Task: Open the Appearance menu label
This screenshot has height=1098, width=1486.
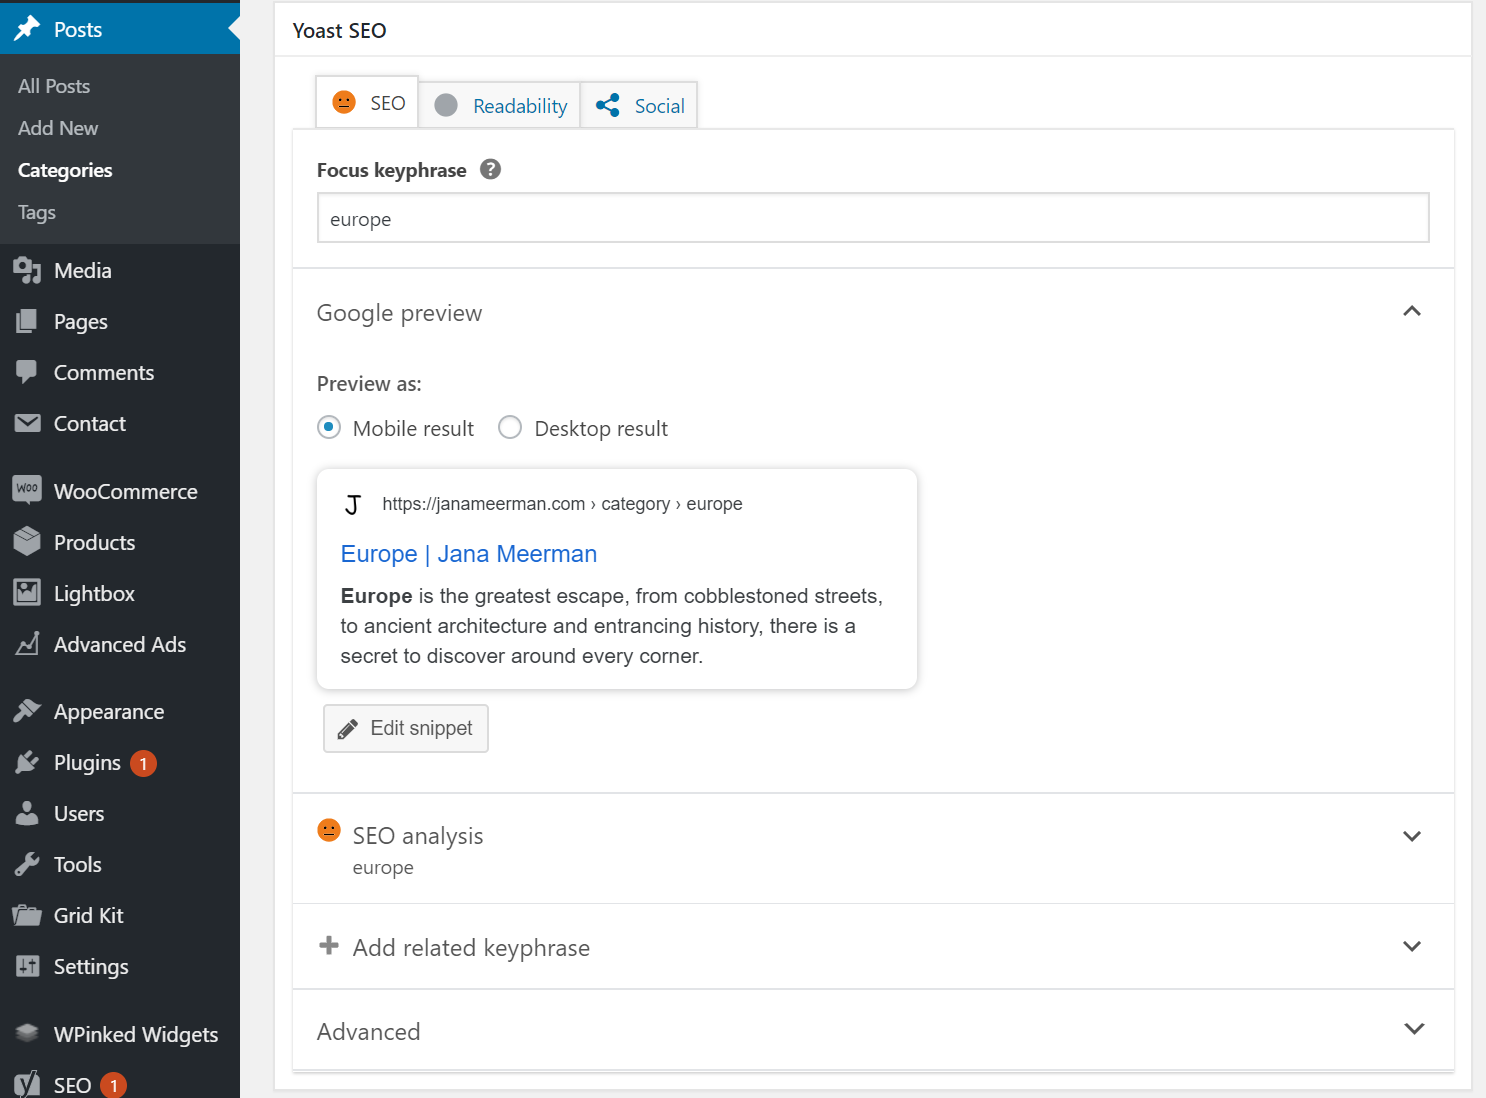Action: click(109, 711)
